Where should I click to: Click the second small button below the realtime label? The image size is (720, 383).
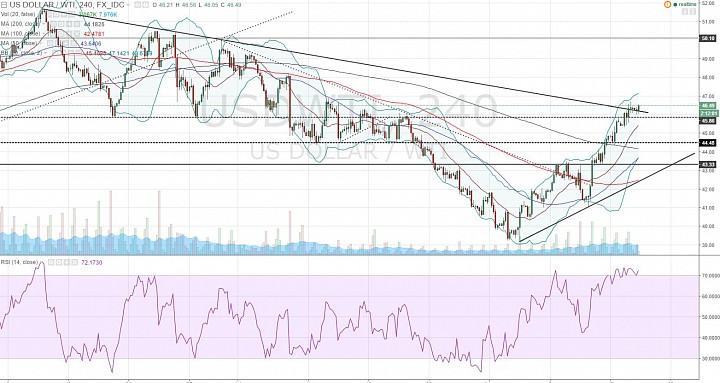pyautogui.click(x=693, y=11)
